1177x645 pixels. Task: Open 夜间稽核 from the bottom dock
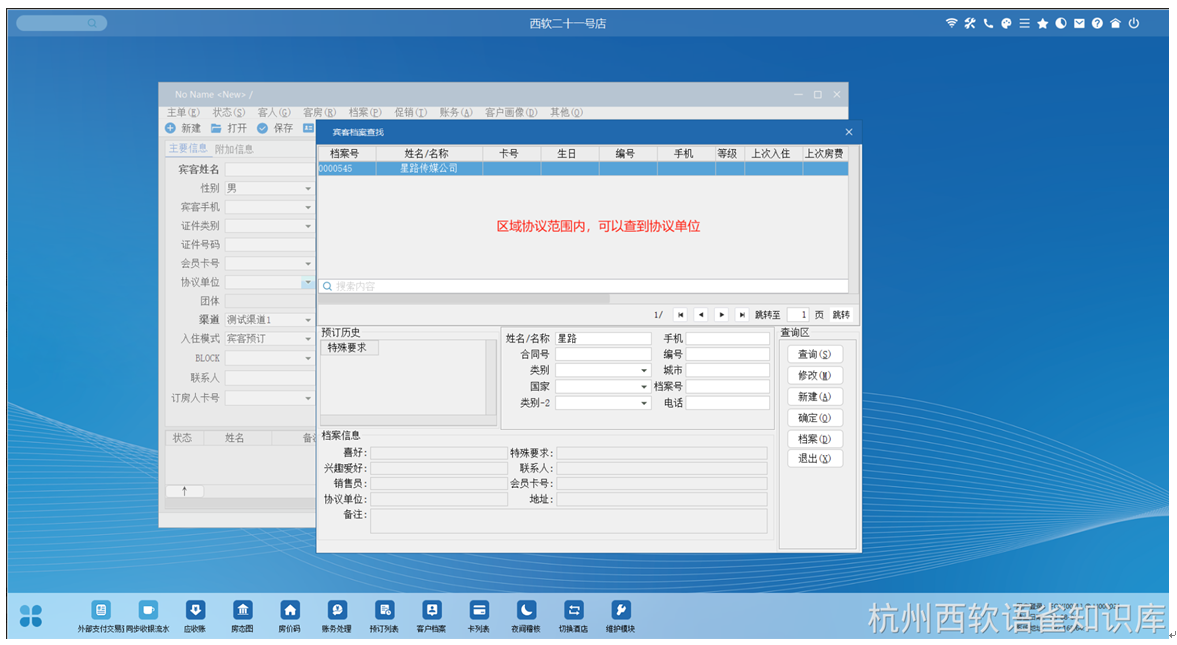pos(526,616)
